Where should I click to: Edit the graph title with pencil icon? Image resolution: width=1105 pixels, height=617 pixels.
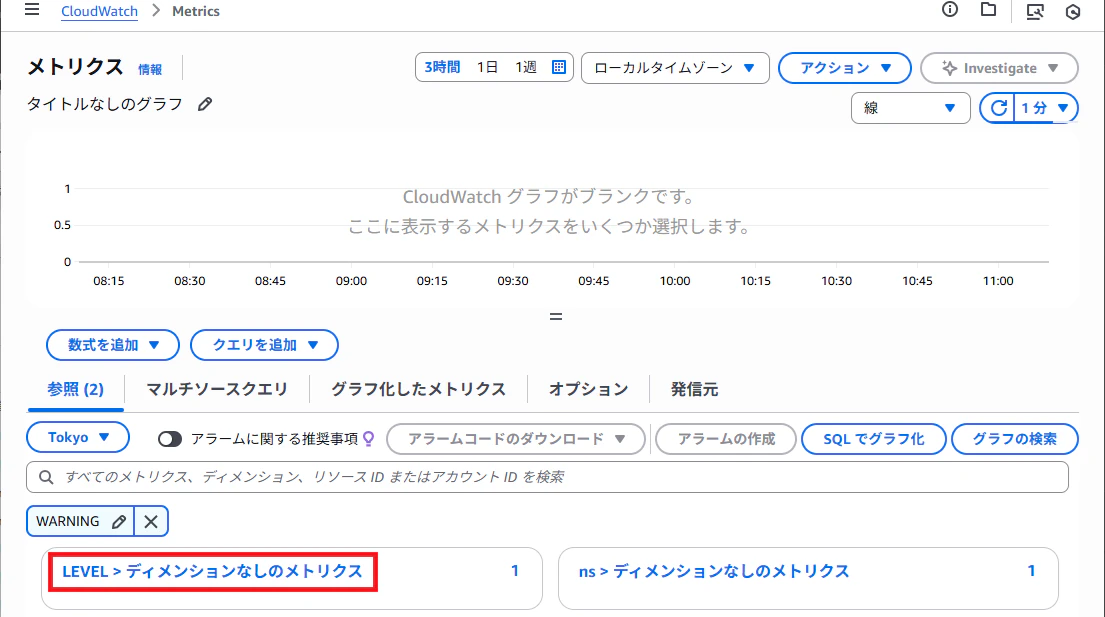[204, 104]
